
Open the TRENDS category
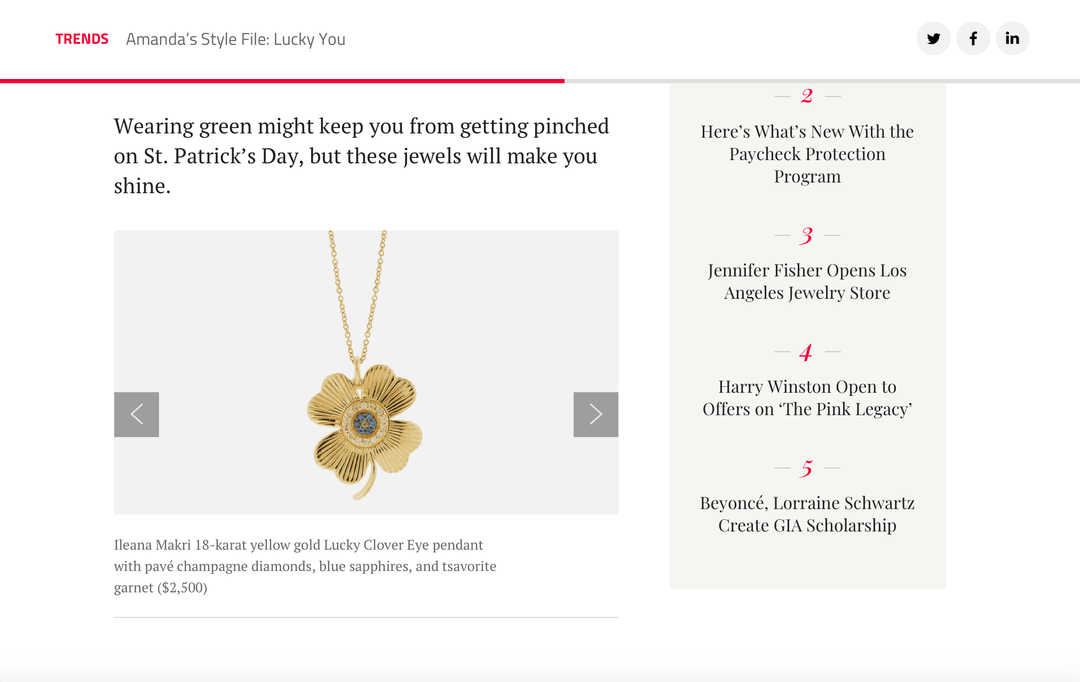[82, 39]
